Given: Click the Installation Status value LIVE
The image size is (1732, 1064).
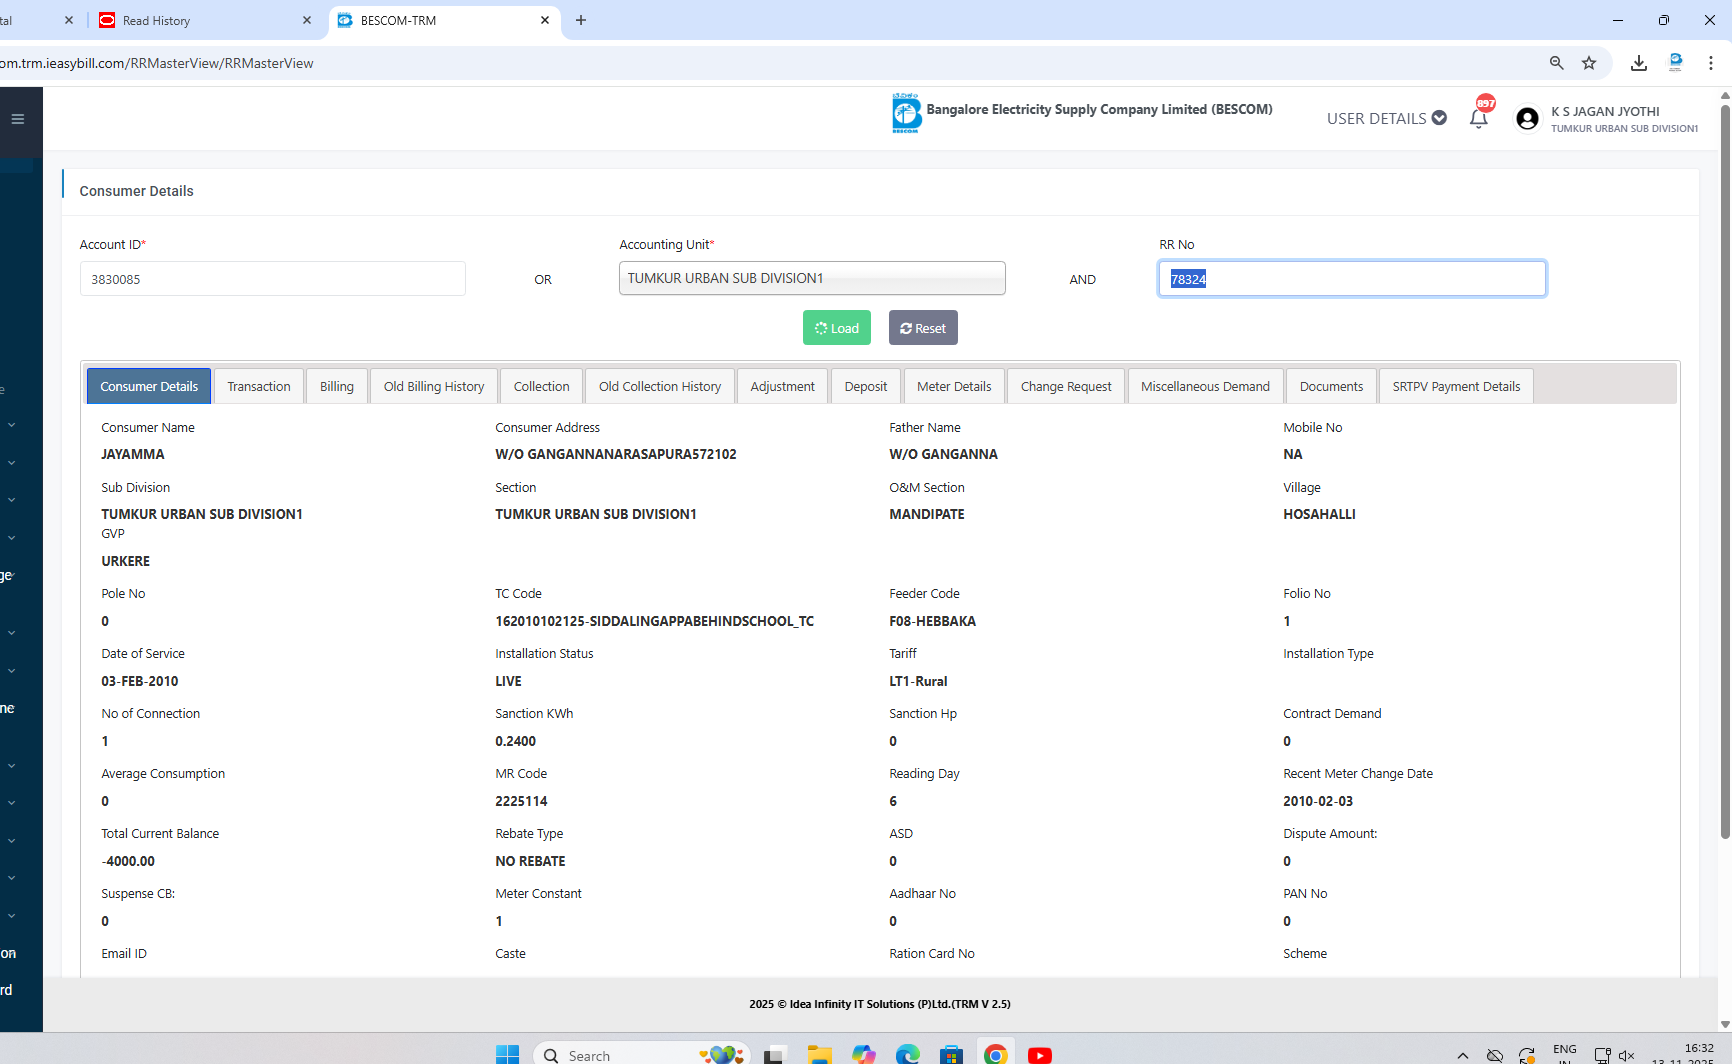Looking at the screenshot, I should click(508, 681).
